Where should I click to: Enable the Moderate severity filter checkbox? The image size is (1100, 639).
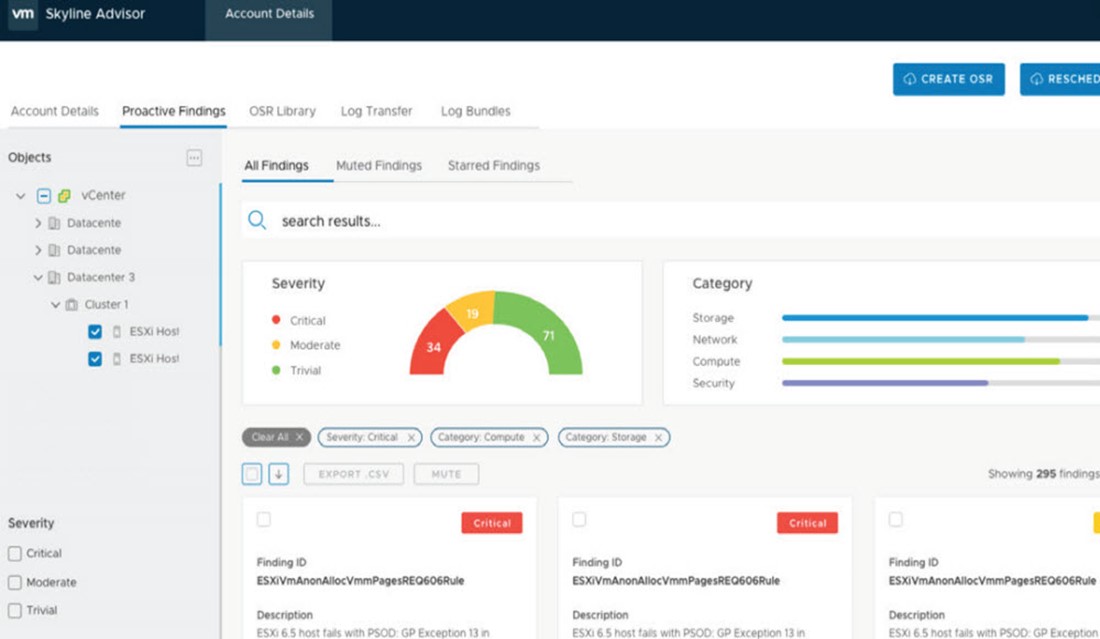[x=15, y=582]
